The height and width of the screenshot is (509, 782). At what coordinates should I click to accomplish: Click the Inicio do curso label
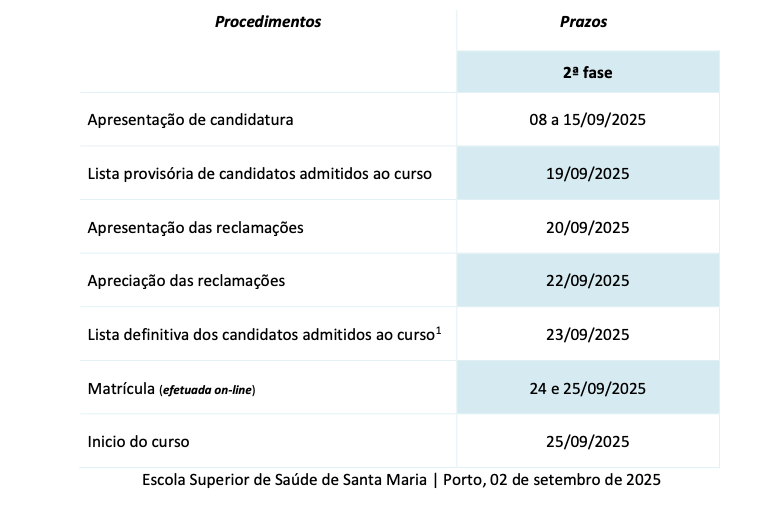pyautogui.click(x=138, y=441)
